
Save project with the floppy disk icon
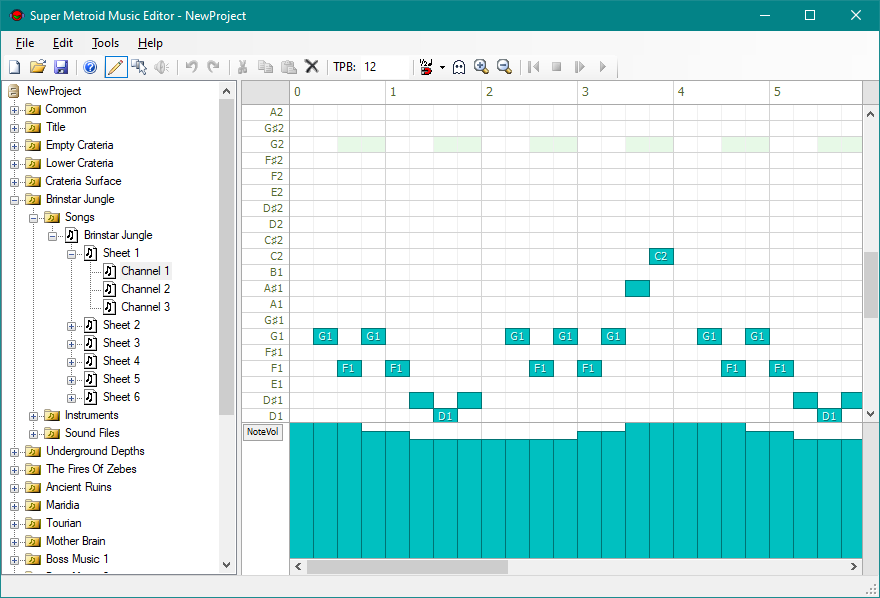(61, 67)
